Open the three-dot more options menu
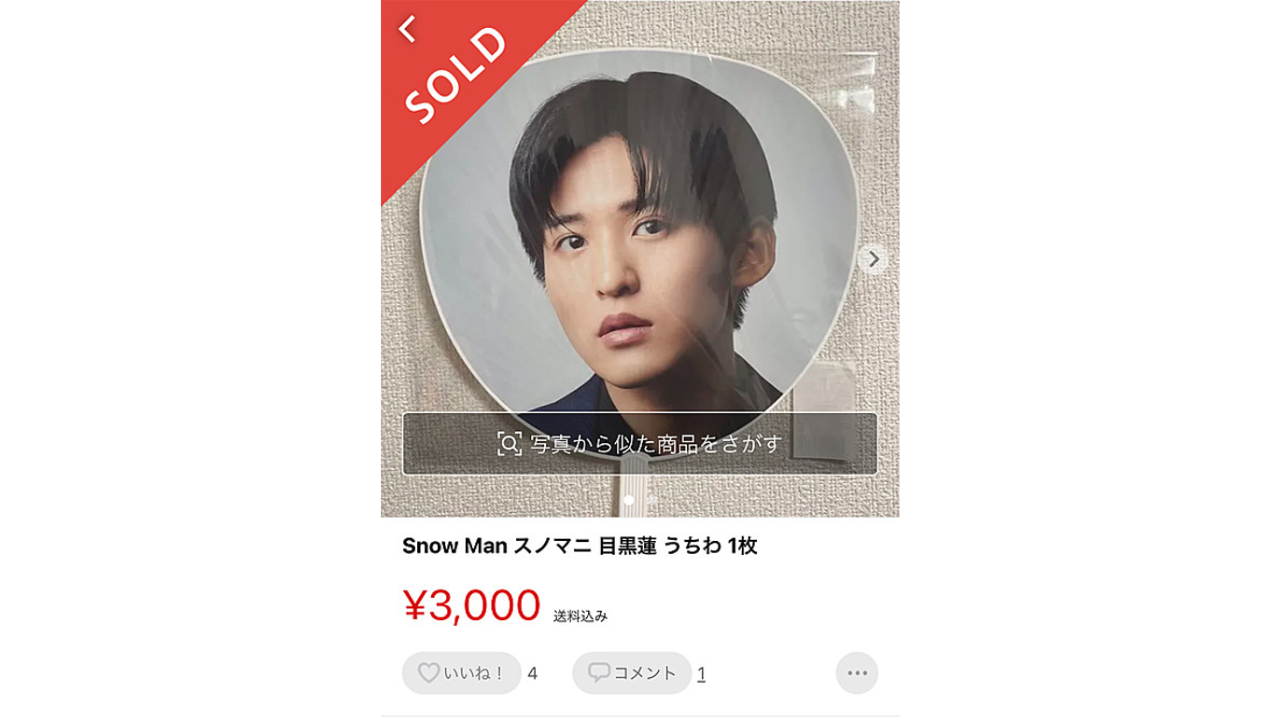 pos(857,673)
